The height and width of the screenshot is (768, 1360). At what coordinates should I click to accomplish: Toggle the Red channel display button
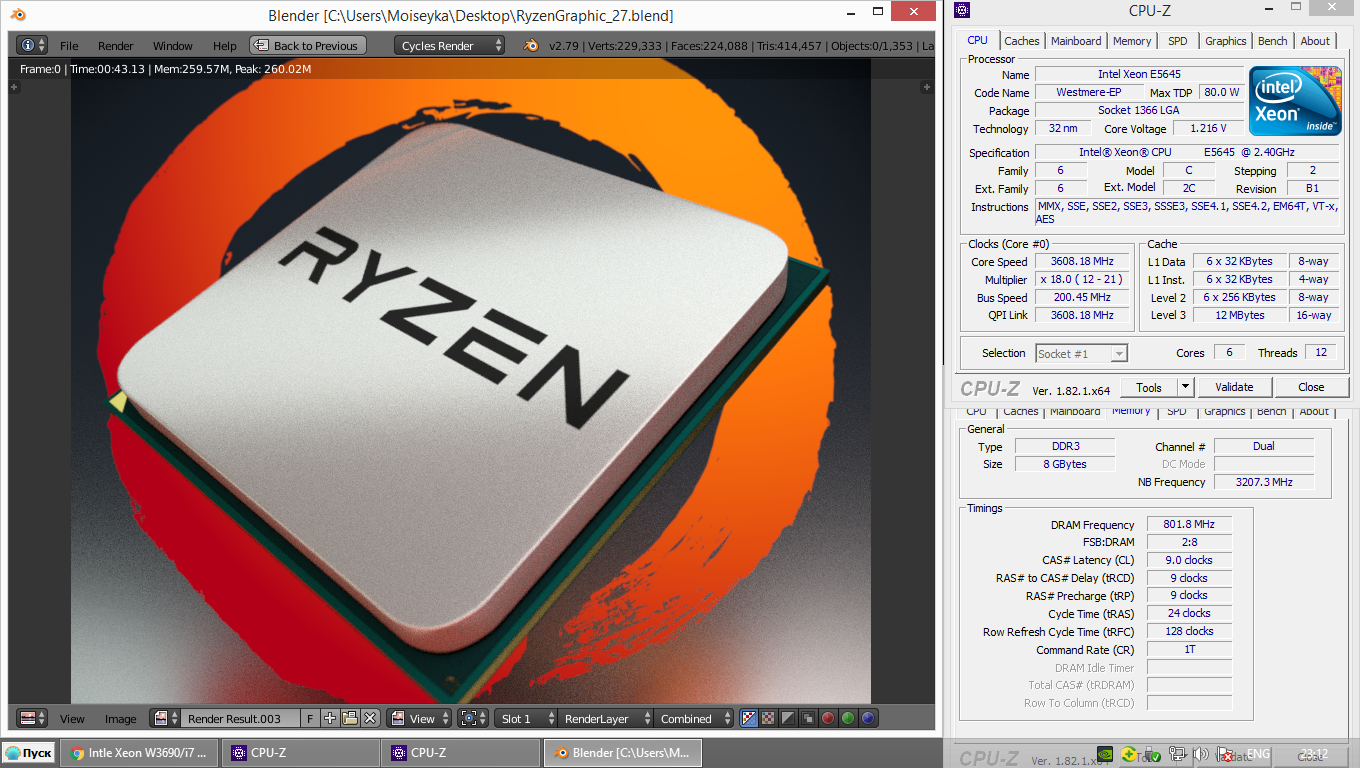click(828, 718)
